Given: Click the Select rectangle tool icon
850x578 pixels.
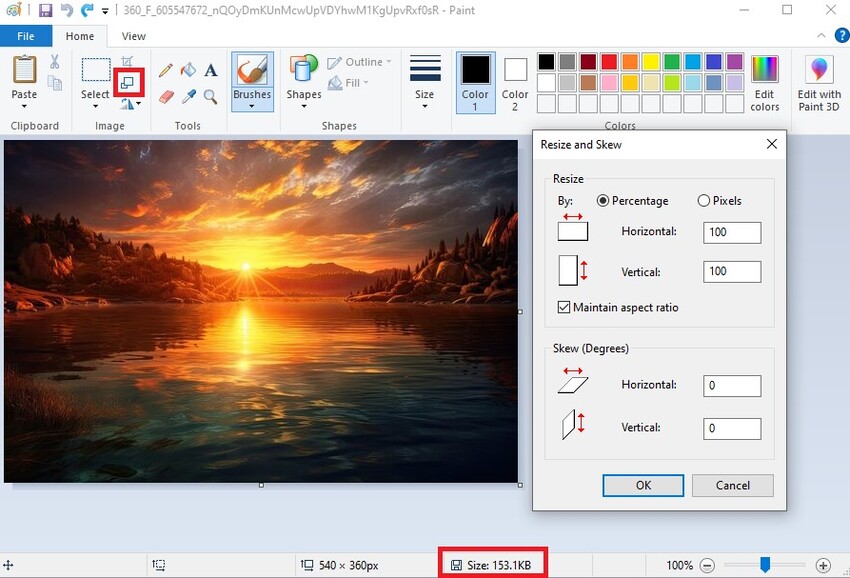Looking at the screenshot, I should click(x=96, y=70).
